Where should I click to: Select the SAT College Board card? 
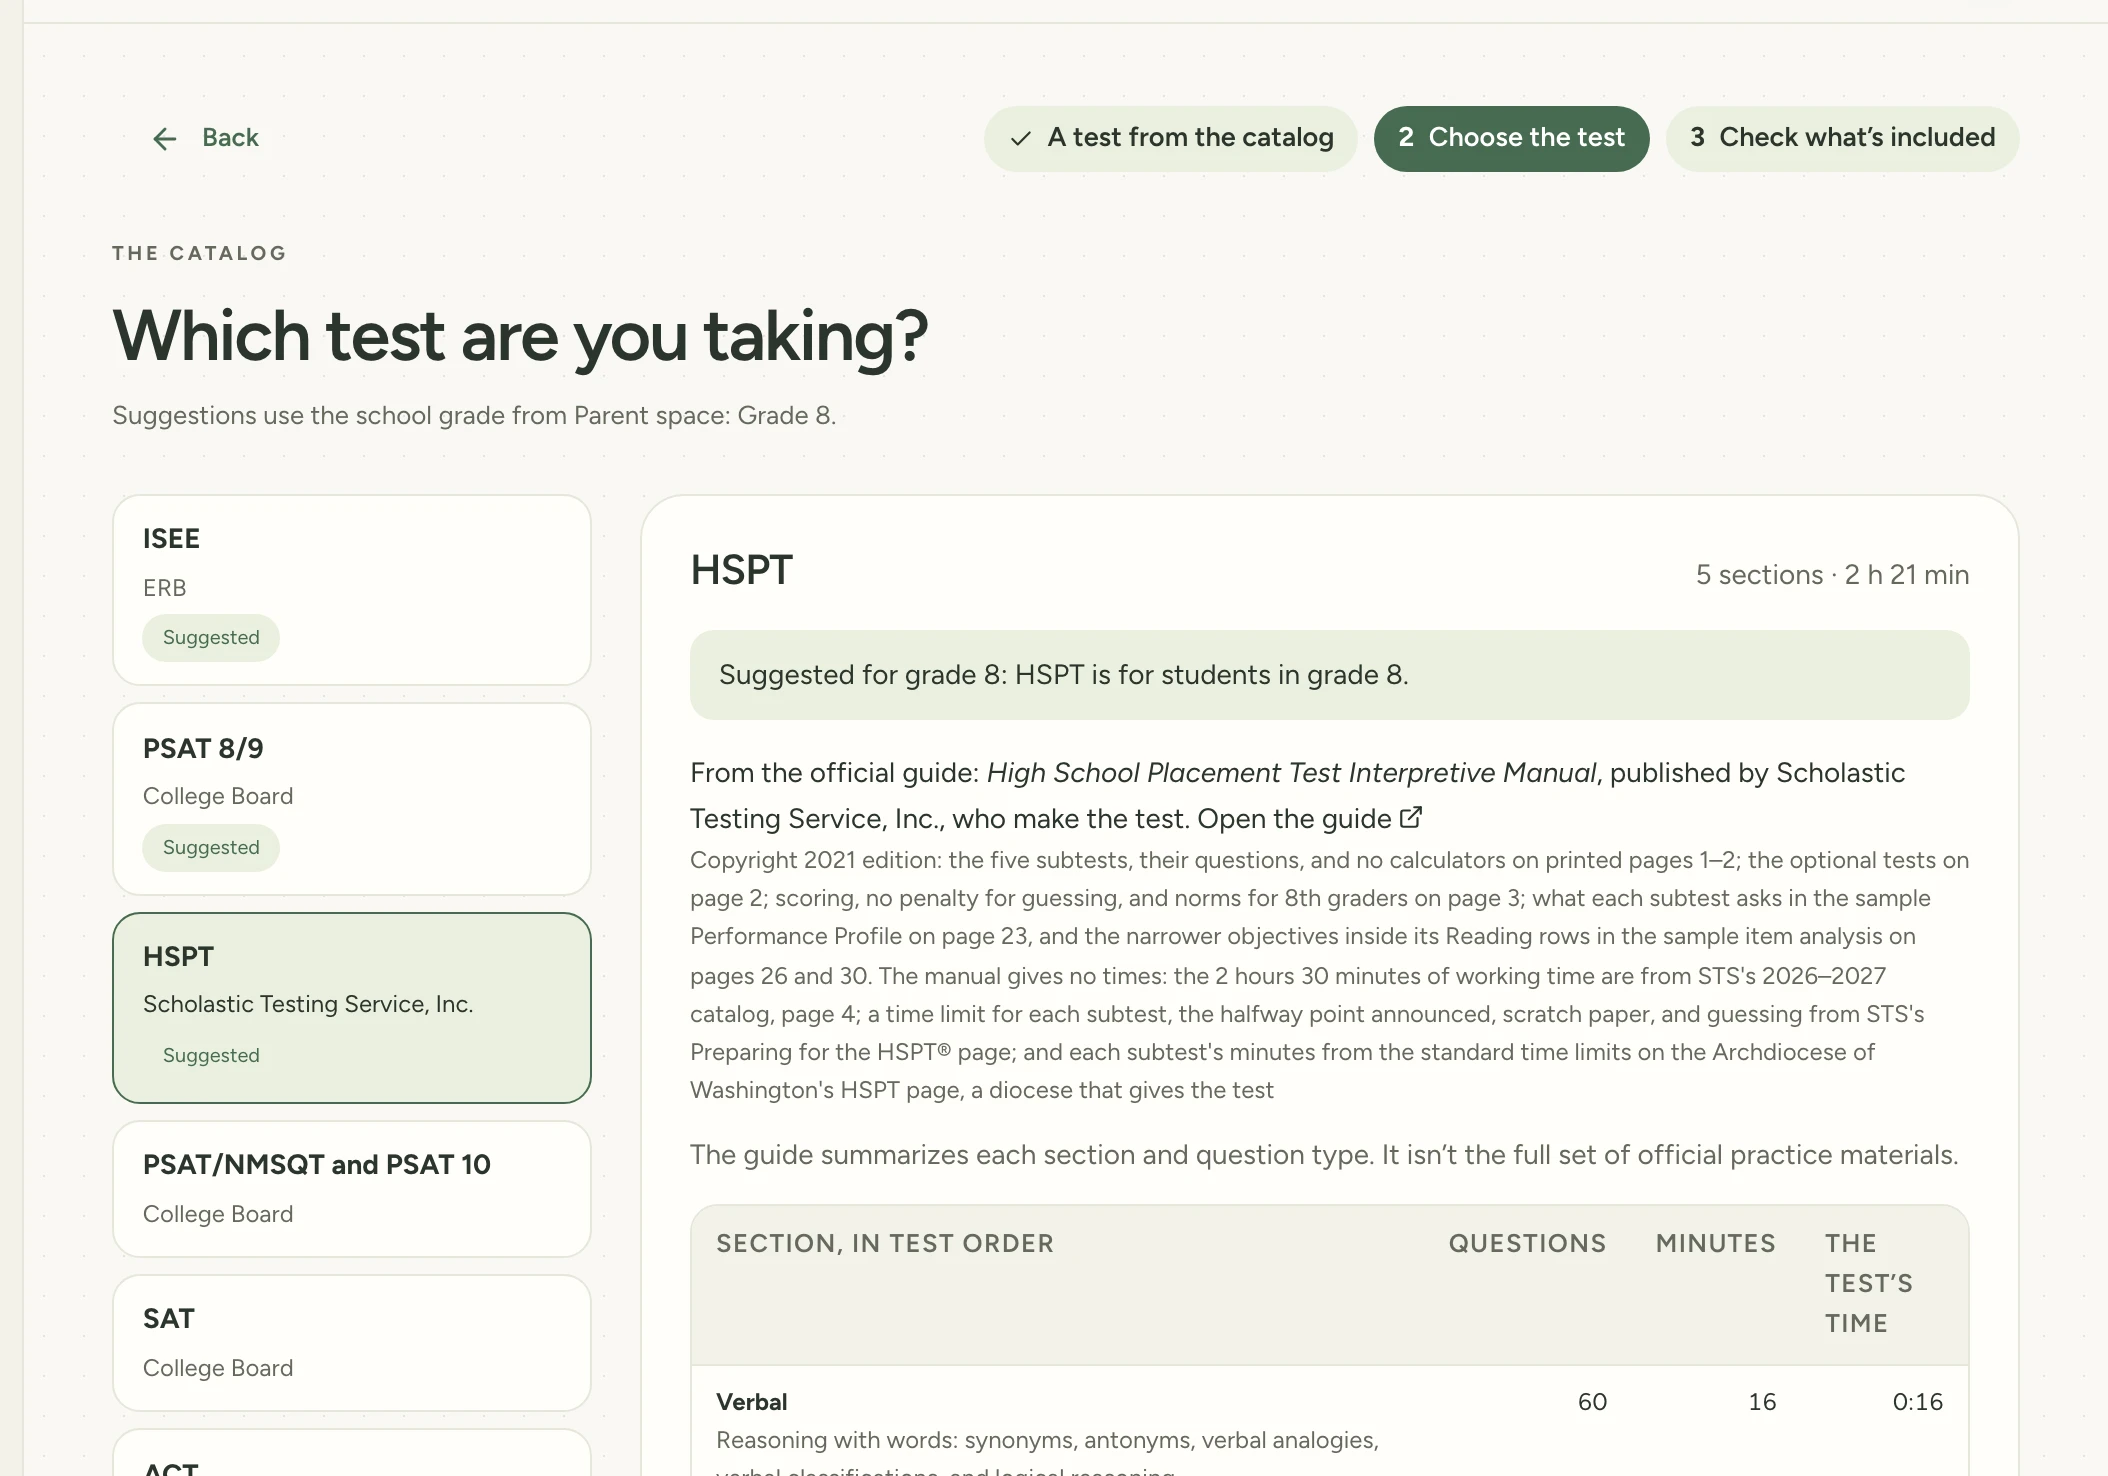tap(352, 1343)
